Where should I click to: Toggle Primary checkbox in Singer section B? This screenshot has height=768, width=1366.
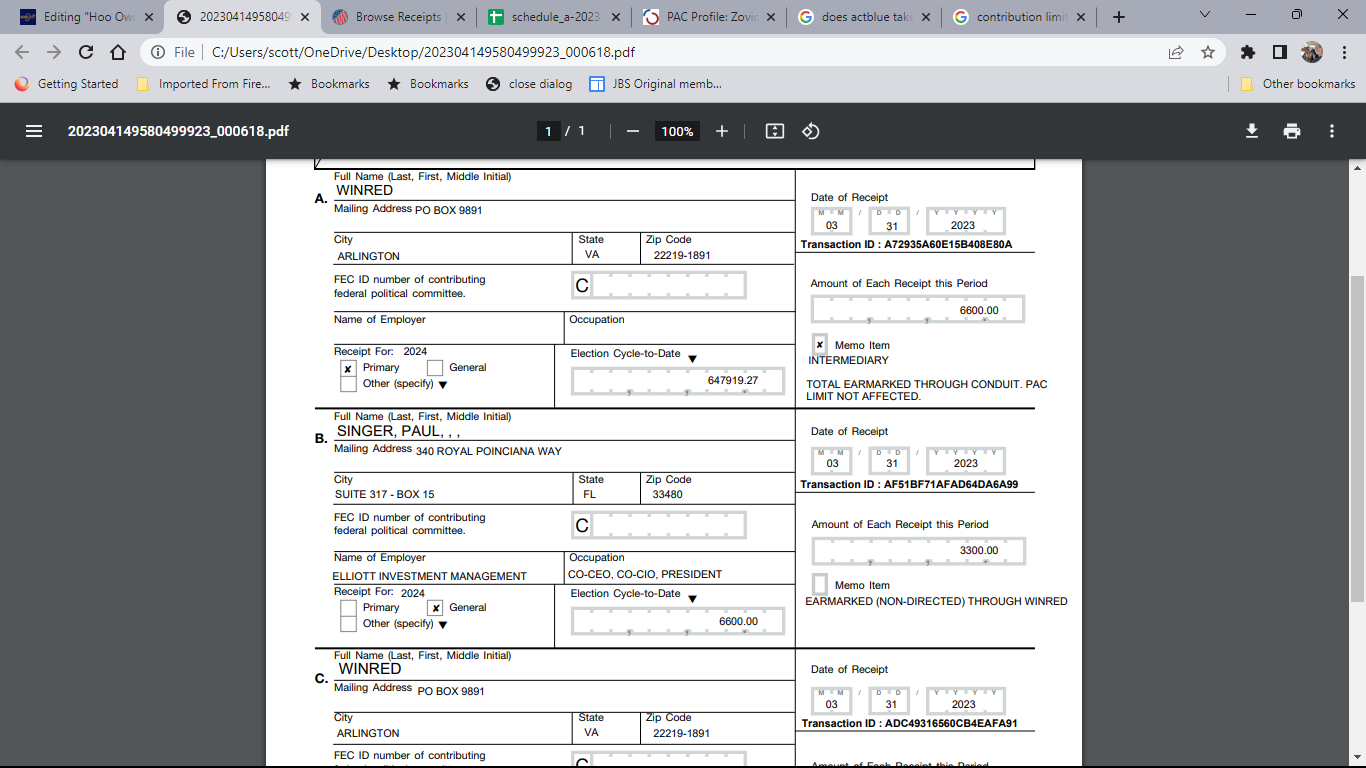tap(348, 608)
